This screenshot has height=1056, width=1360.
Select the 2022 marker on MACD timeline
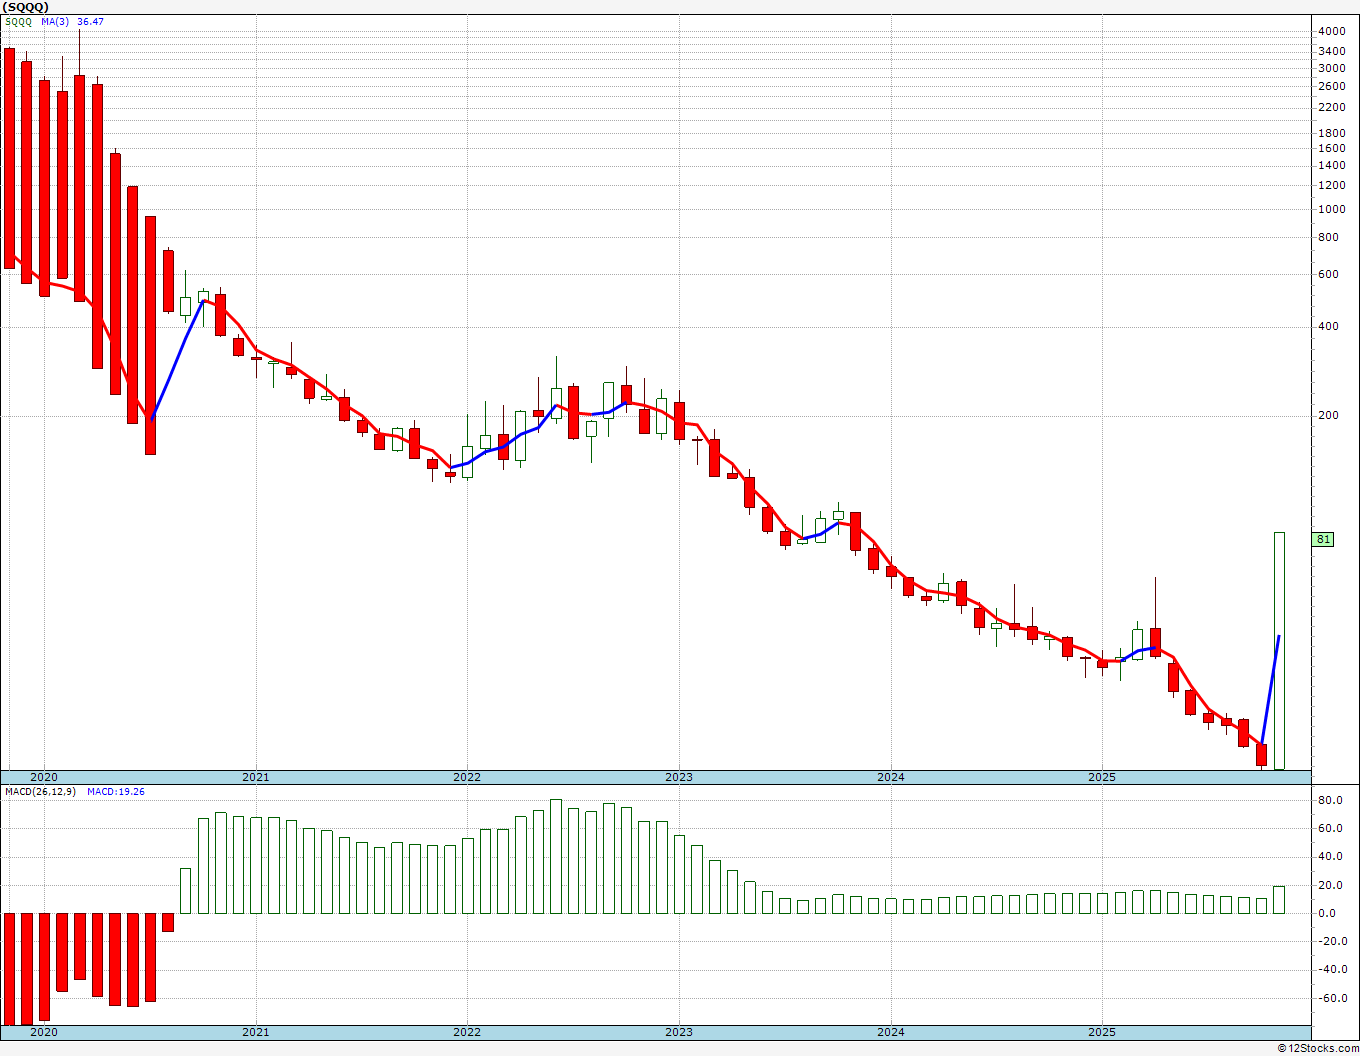tap(467, 1032)
